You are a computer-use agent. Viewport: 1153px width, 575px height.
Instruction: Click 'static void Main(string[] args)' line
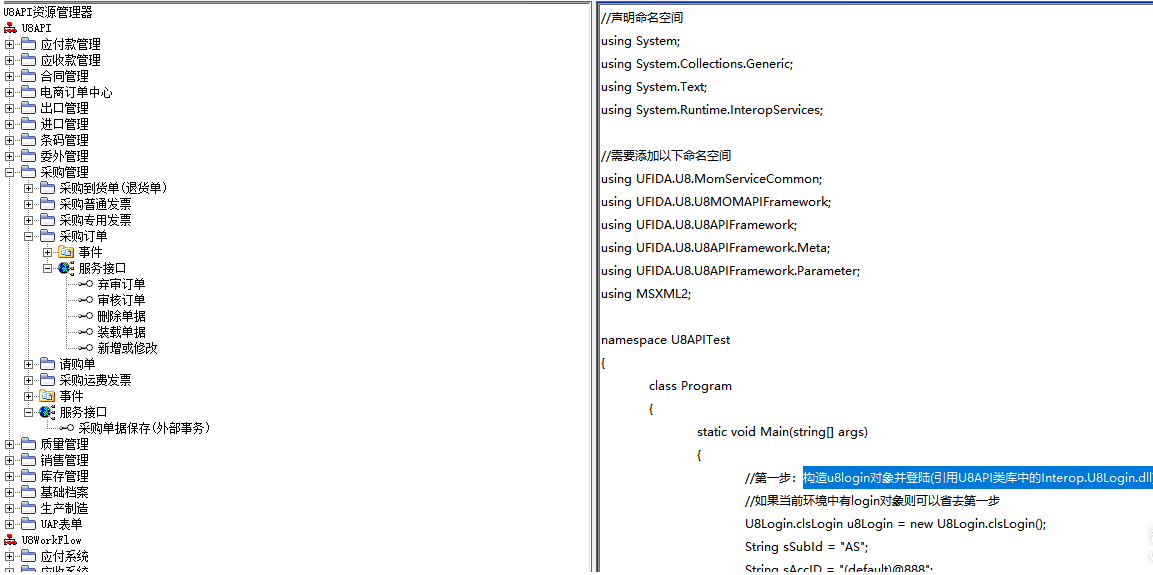(x=782, y=432)
